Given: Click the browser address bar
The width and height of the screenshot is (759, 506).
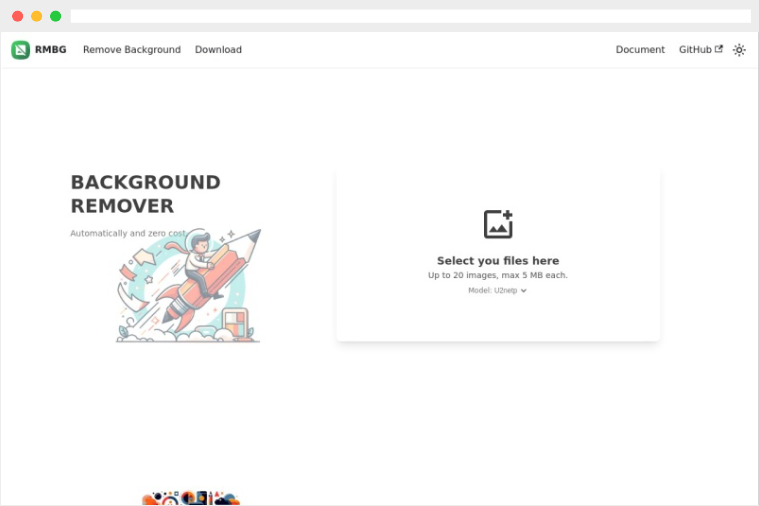Looking at the screenshot, I should click(x=410, y=16).
